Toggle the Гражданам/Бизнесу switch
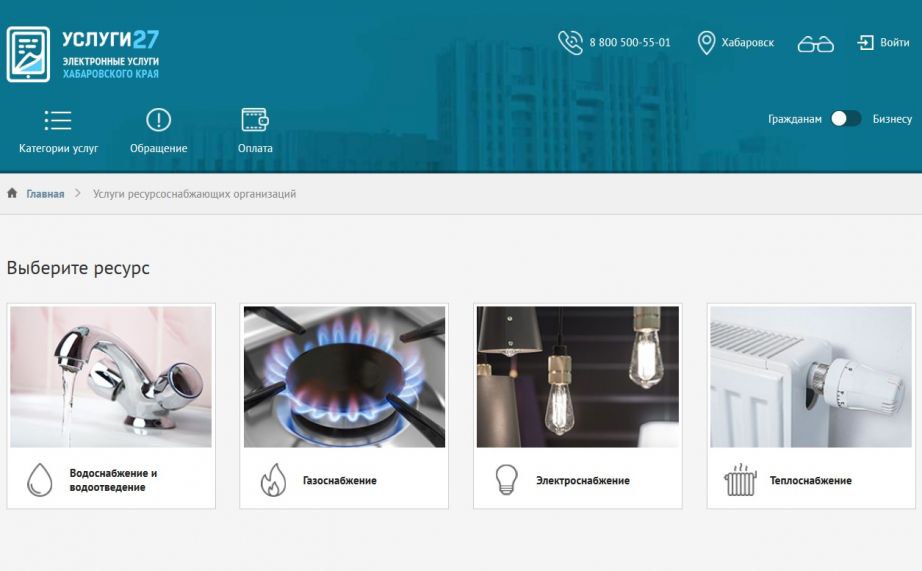Screen dimensions: 922x571 (846, 119)
